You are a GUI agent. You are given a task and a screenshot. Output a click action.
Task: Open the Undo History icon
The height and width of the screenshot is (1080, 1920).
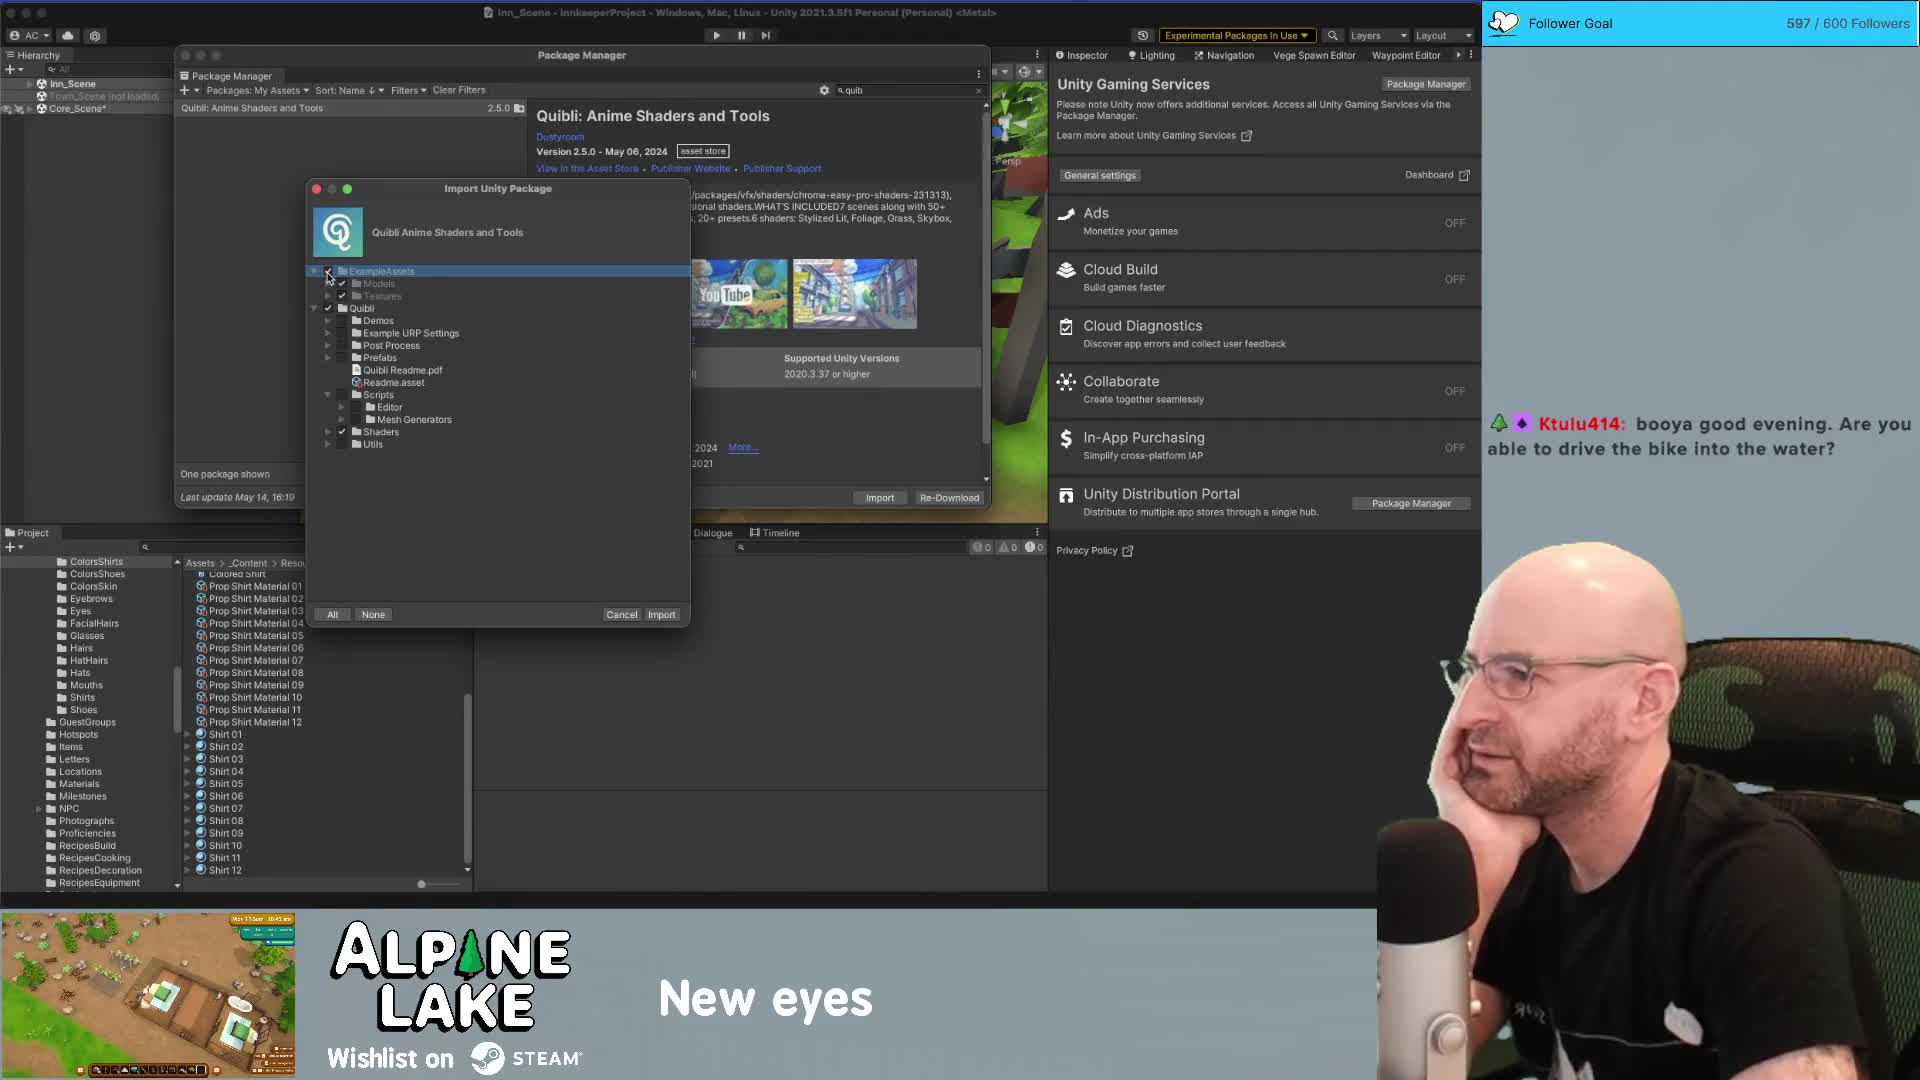(1143, 35)
